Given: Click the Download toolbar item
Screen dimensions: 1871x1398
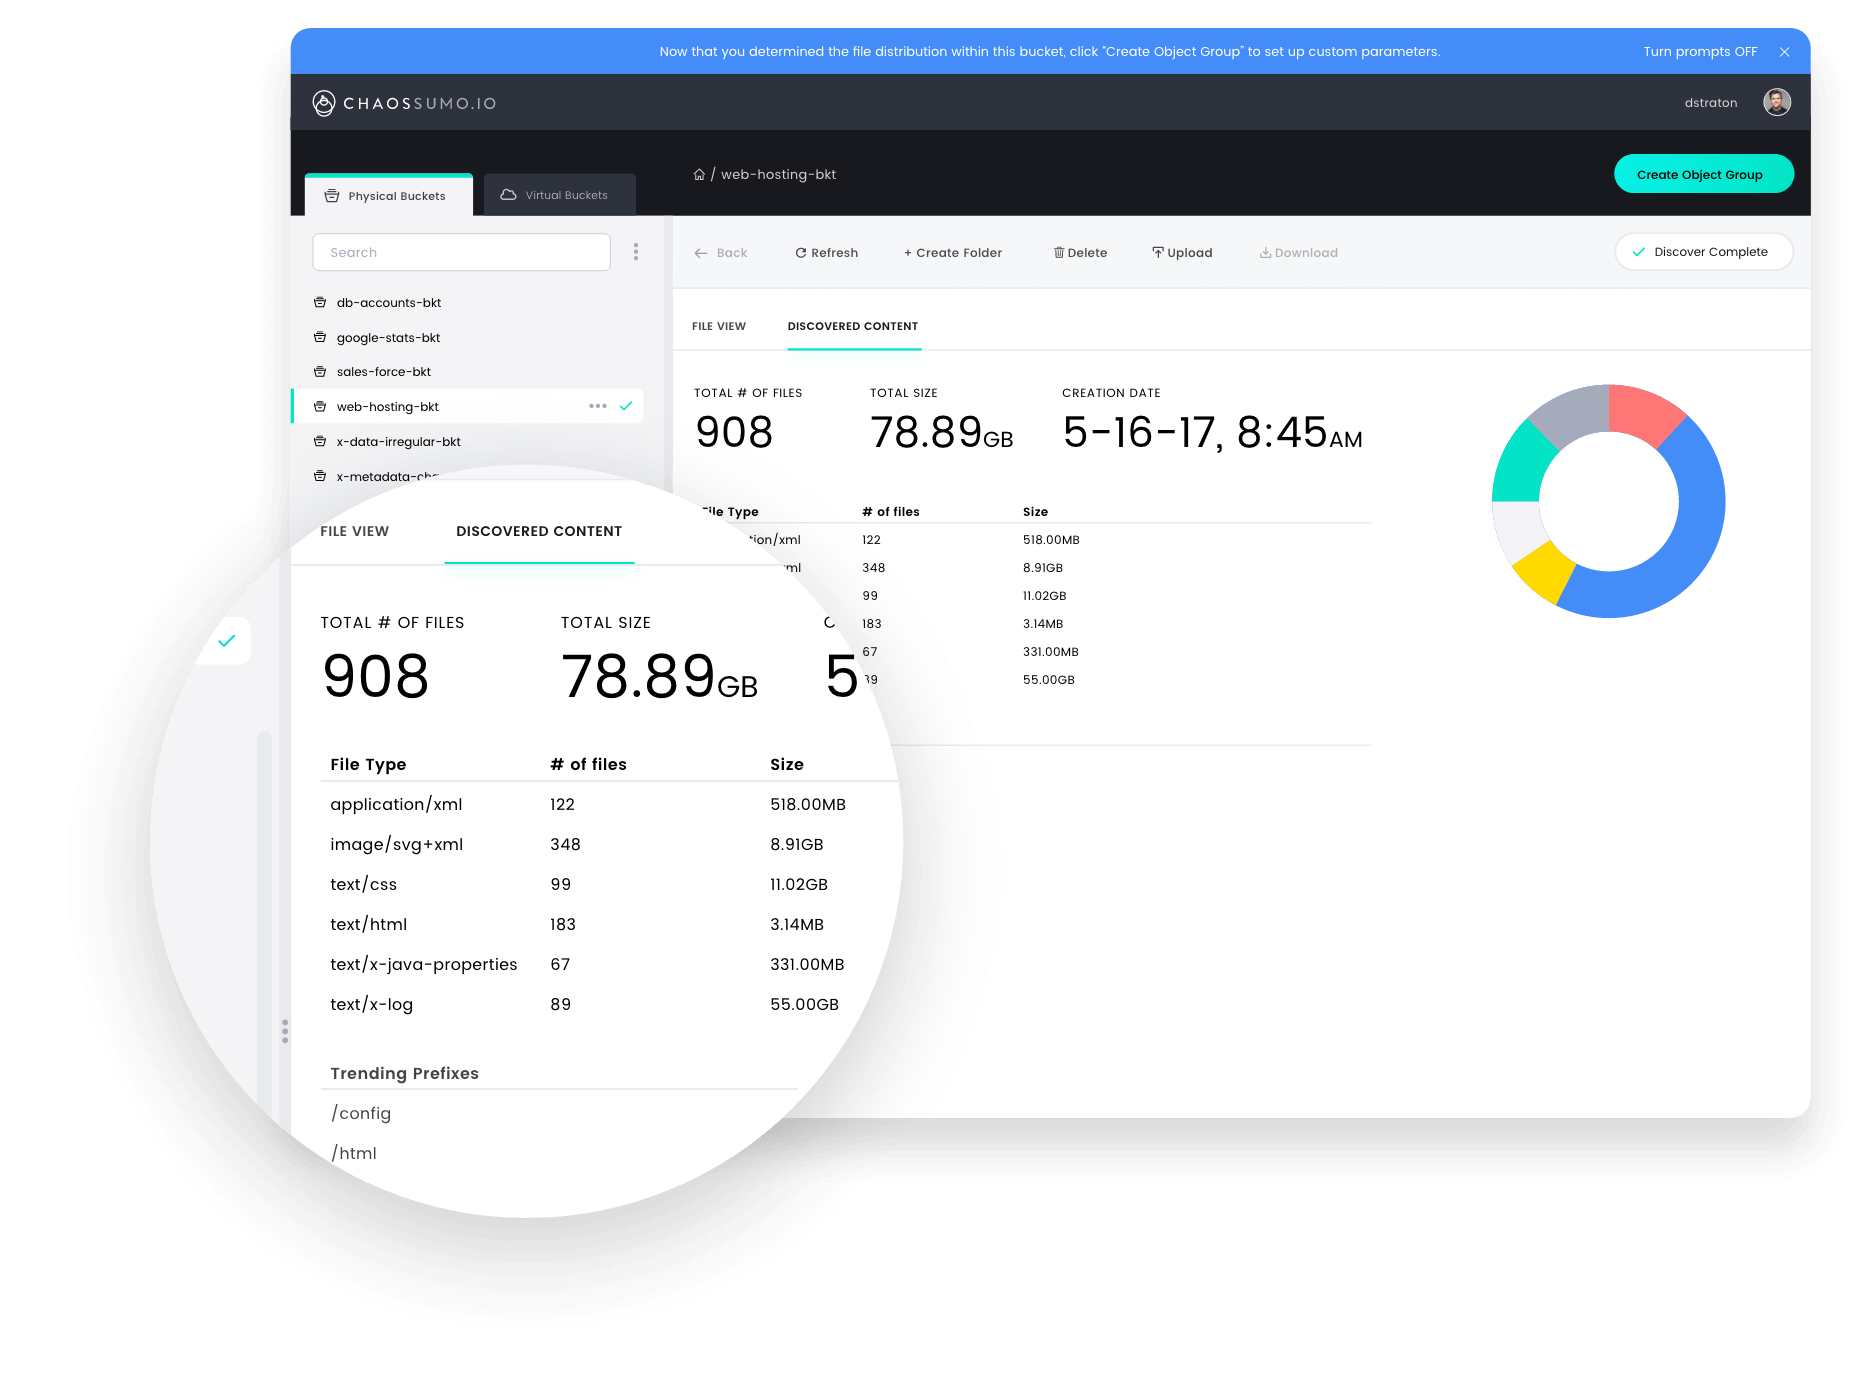Looking at the screenshot, I should 1298,253.
